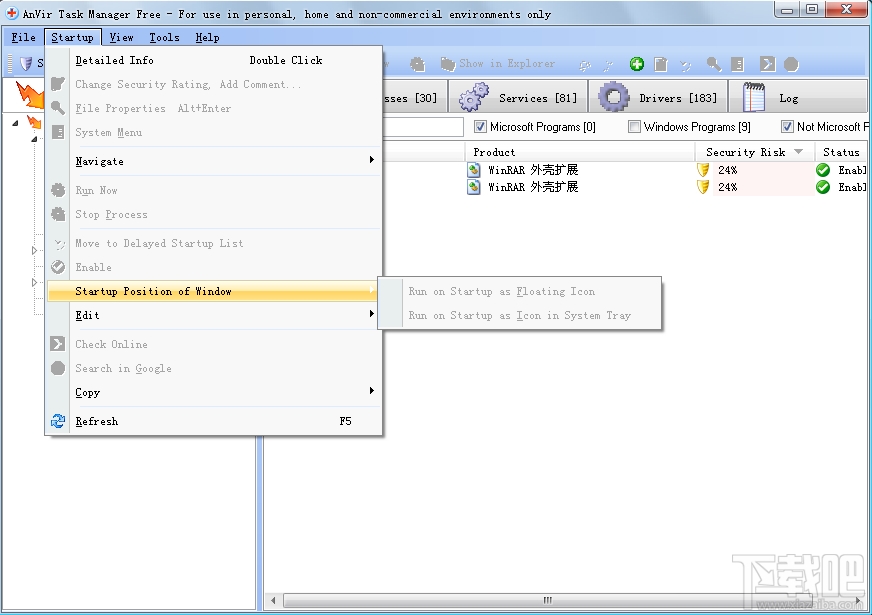872x615 pixels.
Task: Click the Drivers gear icon
Action: [x=614, y=97]
